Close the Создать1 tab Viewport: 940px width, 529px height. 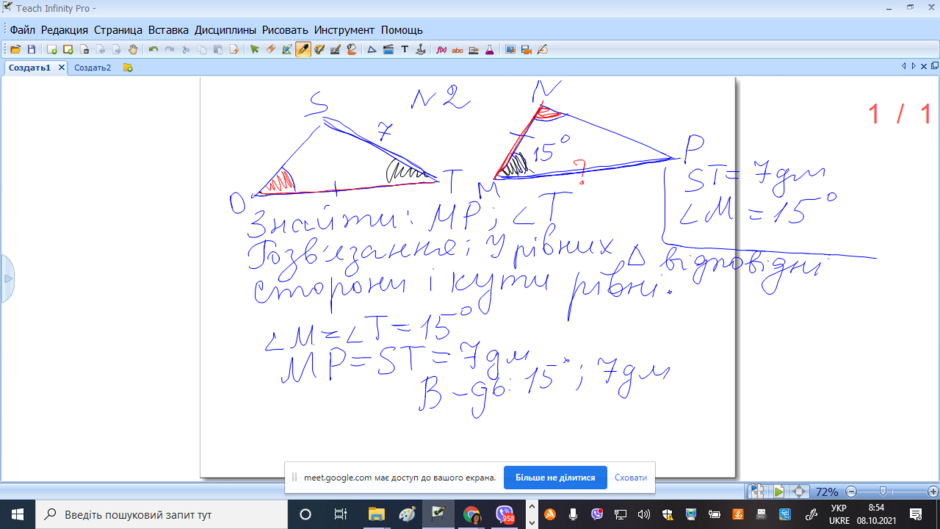pyautogui.click(x=61, y=68)
